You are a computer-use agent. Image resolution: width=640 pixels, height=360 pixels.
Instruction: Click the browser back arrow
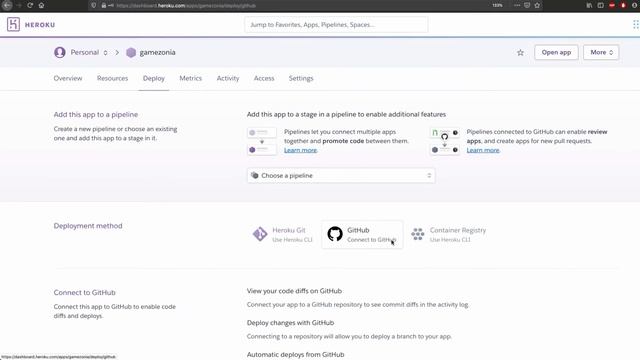point(7,5)
